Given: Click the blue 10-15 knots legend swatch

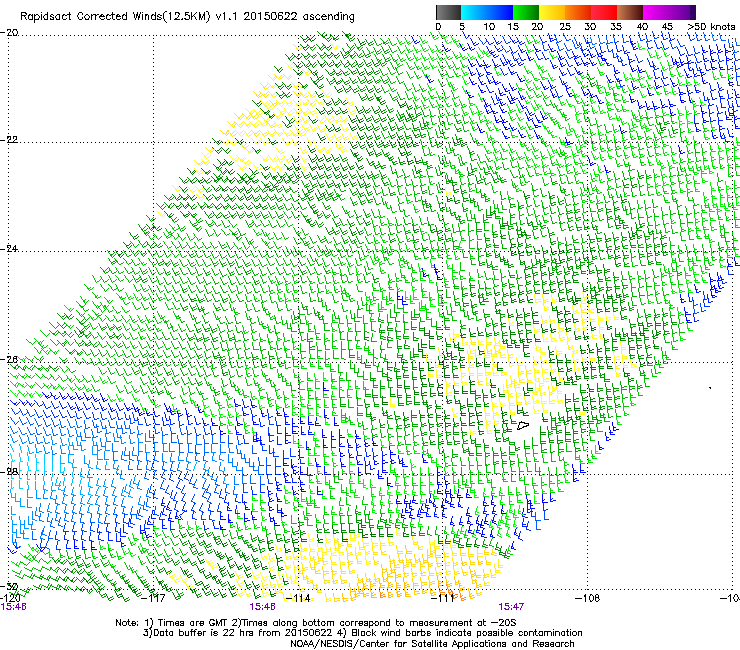Looking at the screenshot, I should (x=500, y=12).
